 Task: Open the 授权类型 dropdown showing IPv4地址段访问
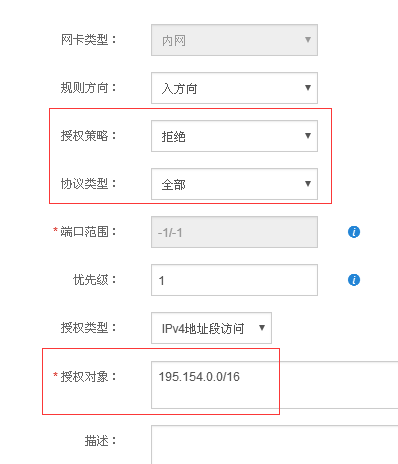tap(211, 328)
